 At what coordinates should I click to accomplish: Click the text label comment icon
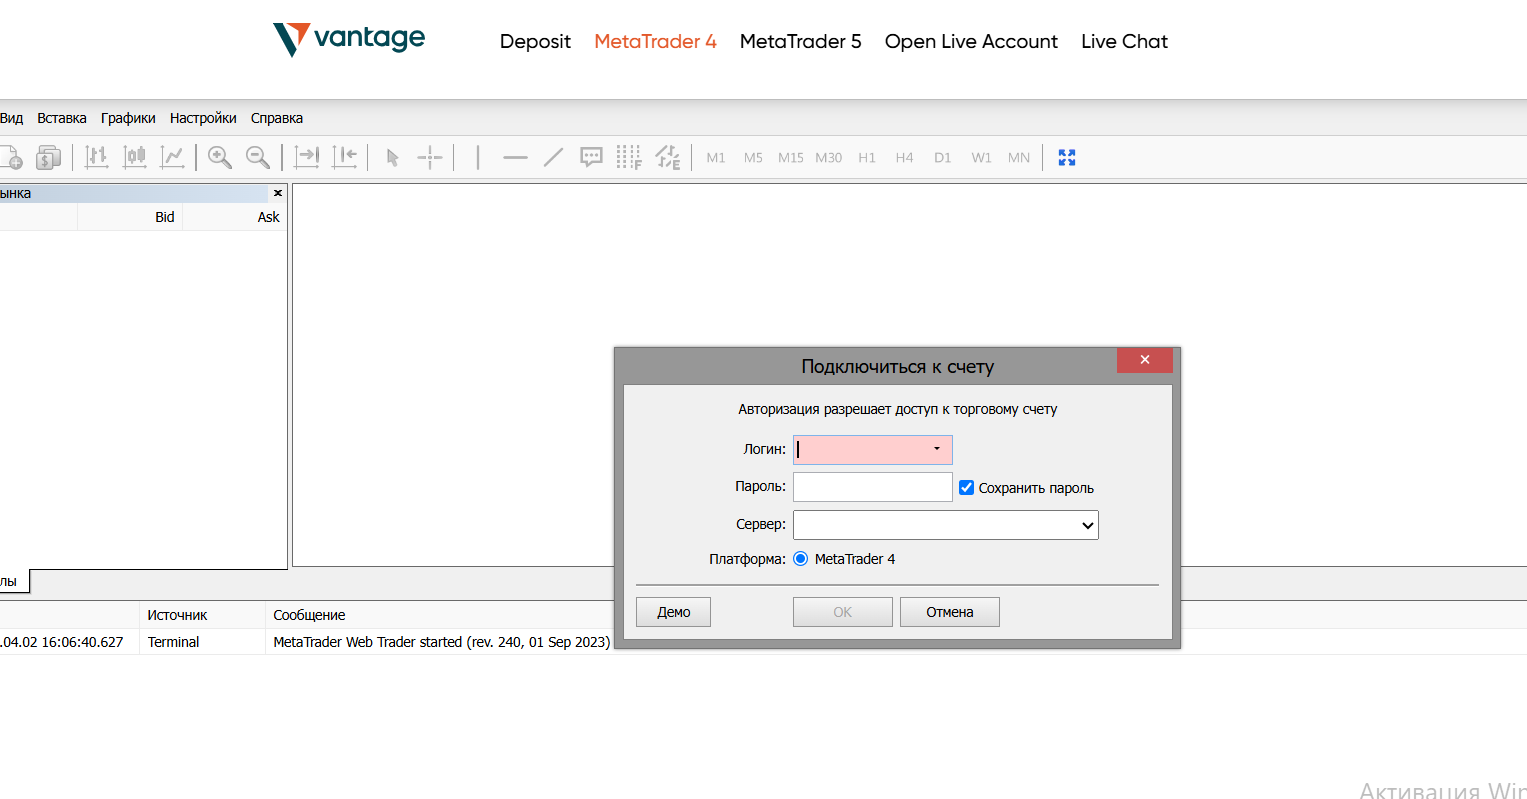click(591, 157)
